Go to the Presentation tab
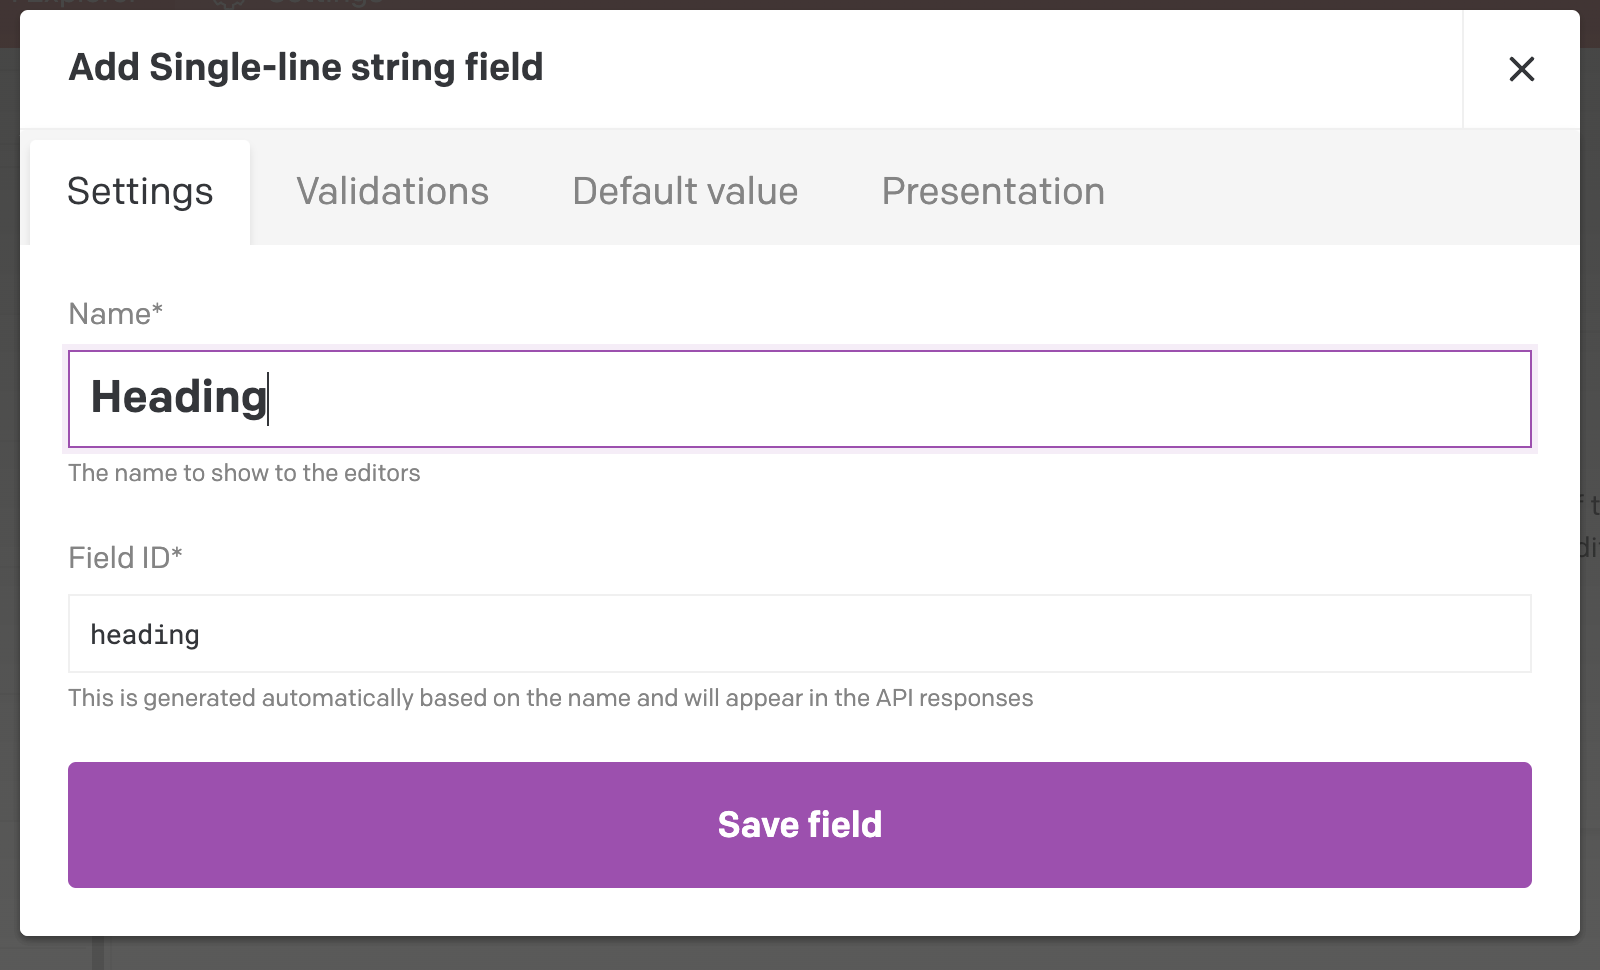The height and width of the screenshot is (970, 1600). [x=993, y=191]
